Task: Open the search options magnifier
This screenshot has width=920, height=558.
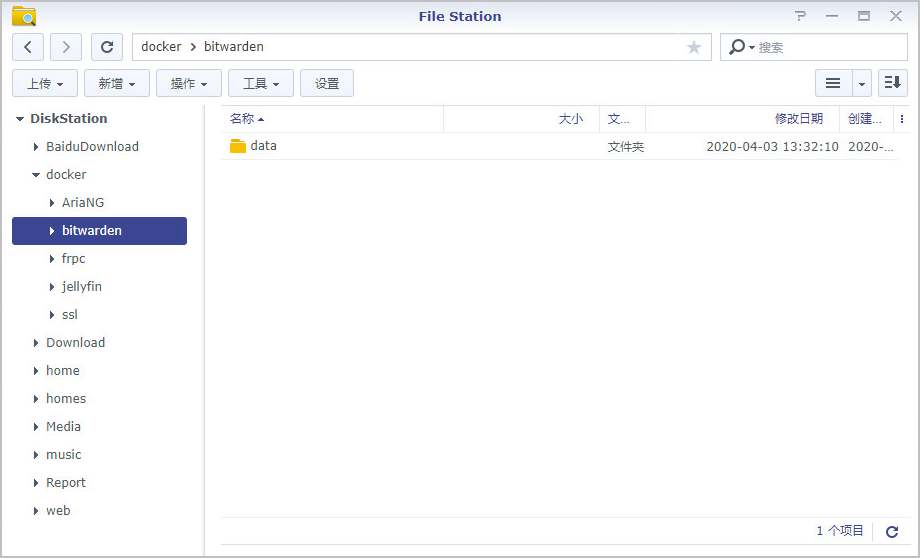Action: coord(739,47)
